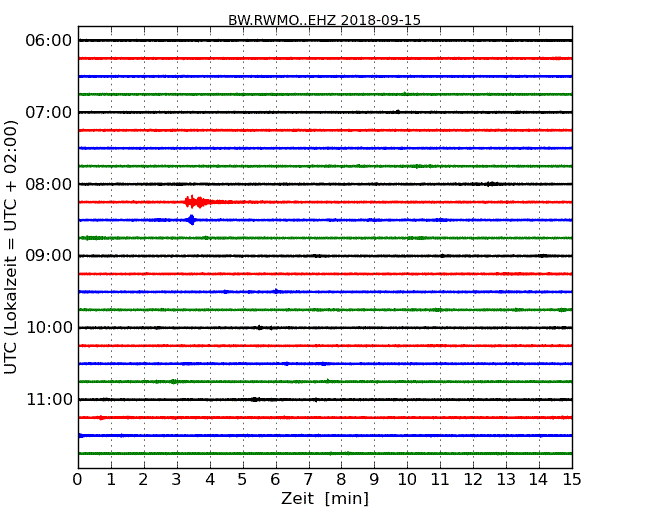Select the 07:00 time tick label

[x=49, y=112]
